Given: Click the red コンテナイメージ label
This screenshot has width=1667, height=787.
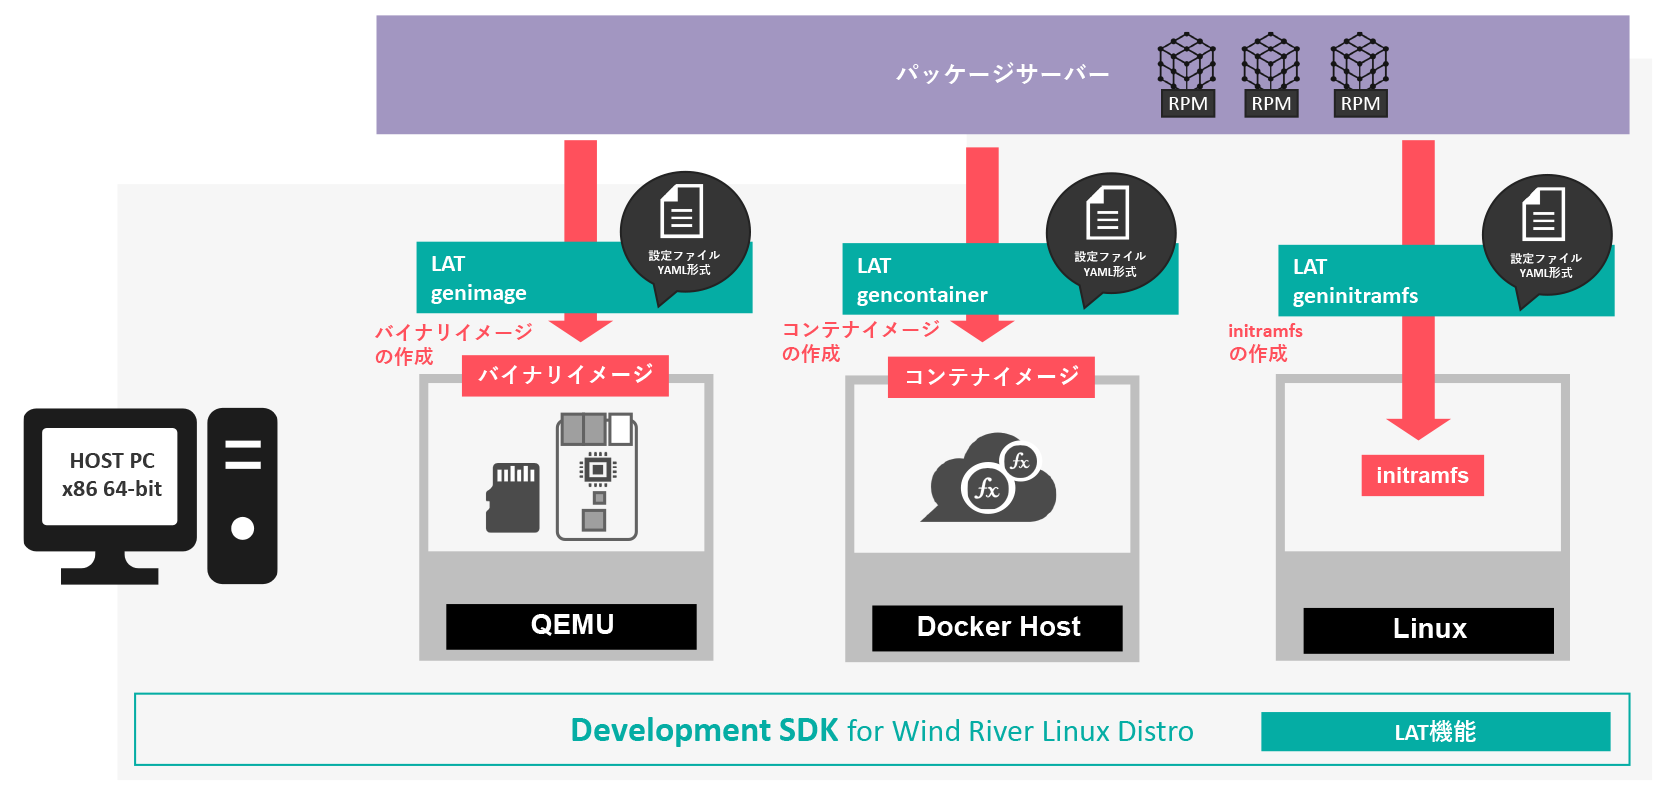Looking at the screenshot, I should click(x=991, y=377).
